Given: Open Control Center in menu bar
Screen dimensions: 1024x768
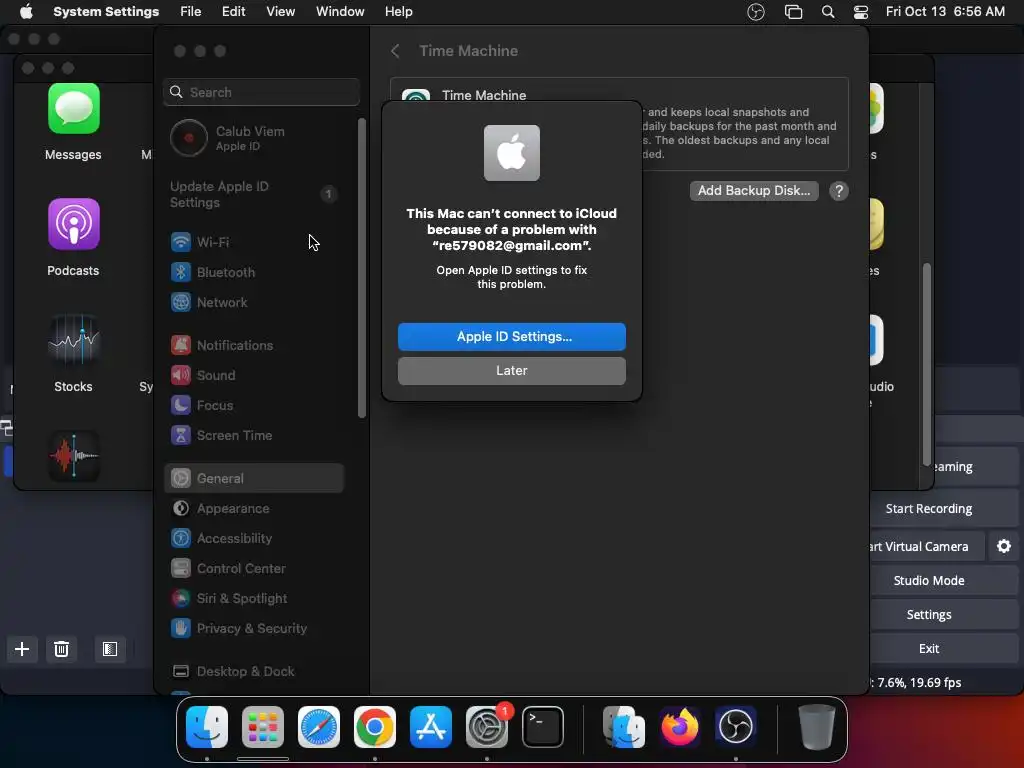Looking at the screenshot, I should [861, 12].
